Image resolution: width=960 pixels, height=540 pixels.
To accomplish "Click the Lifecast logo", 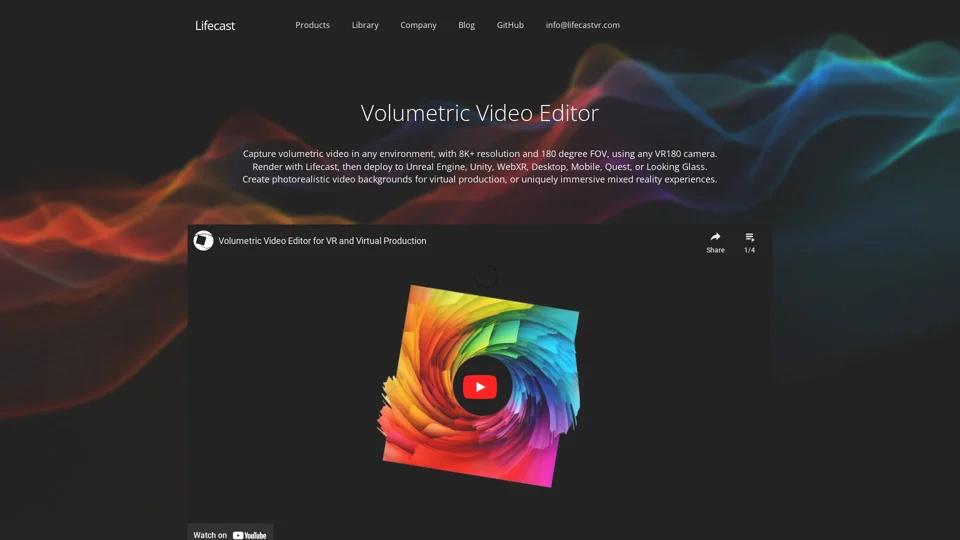I will click(x=215, y=26).
